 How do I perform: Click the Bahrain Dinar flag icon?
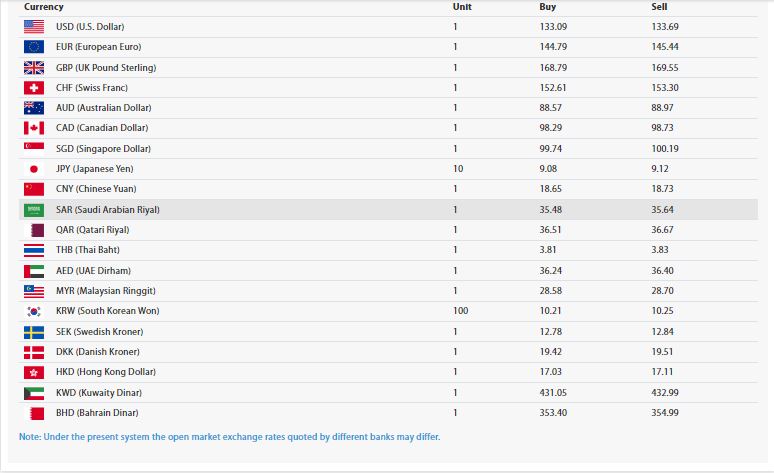tap(34, 413)
